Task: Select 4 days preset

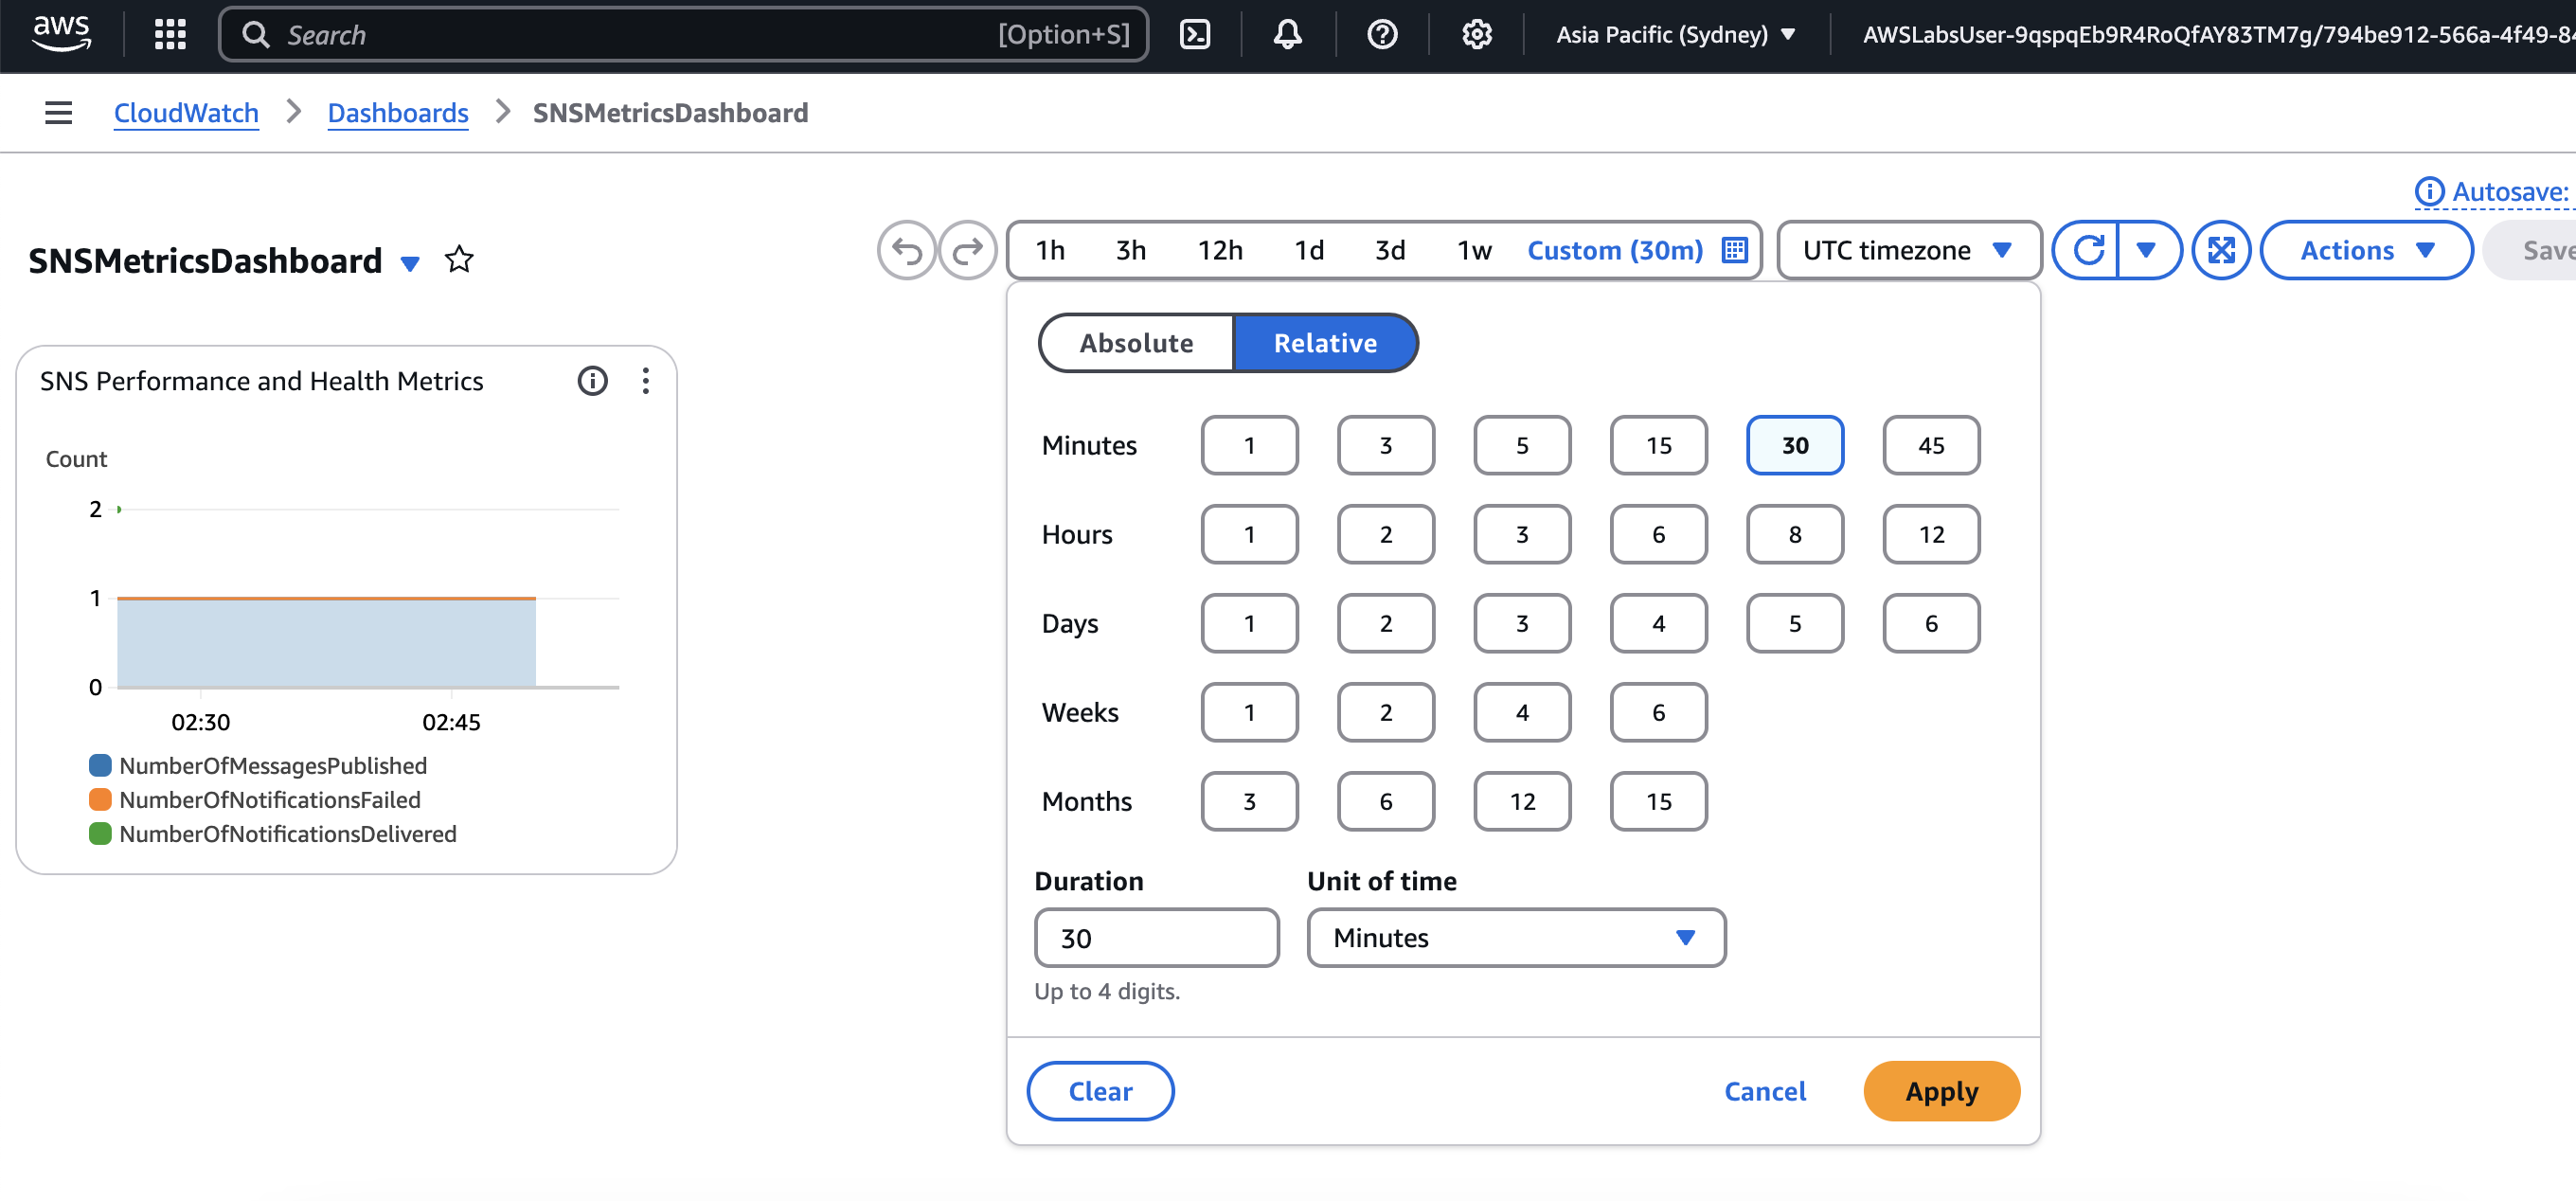Action: coord(1658,623)
